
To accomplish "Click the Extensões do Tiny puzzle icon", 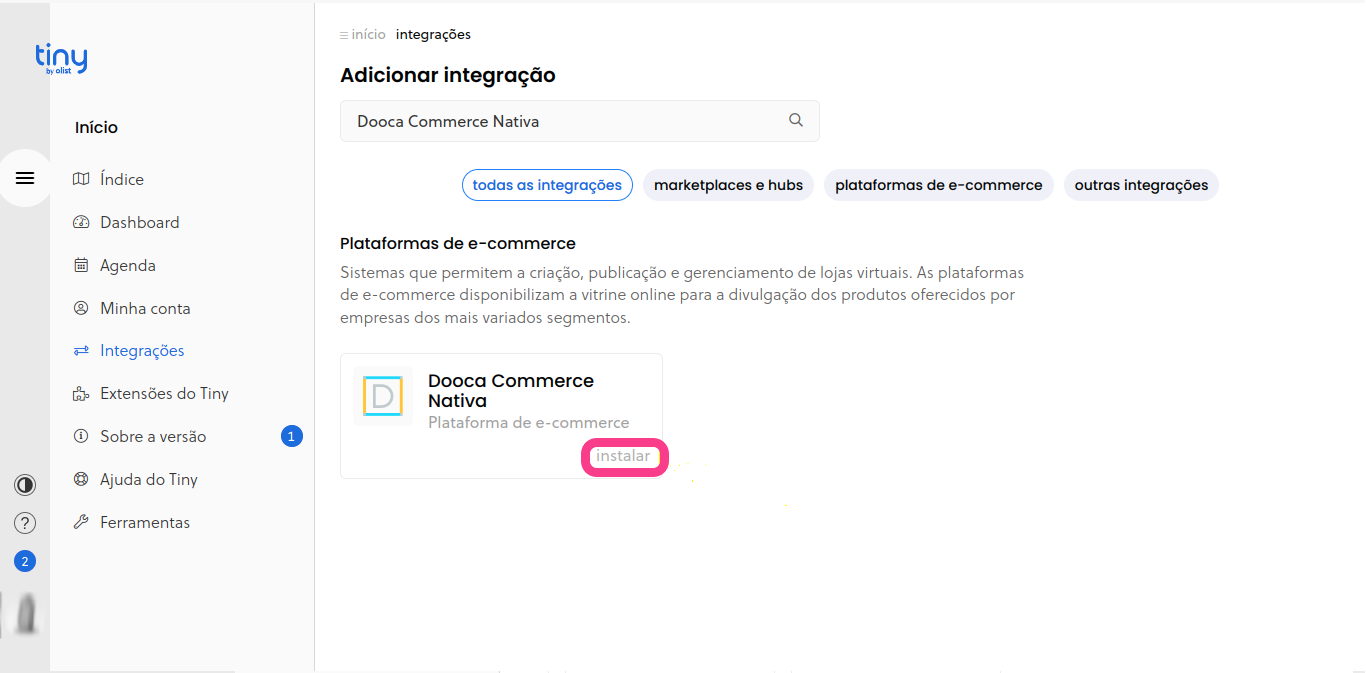I will [x=82, y=394].
